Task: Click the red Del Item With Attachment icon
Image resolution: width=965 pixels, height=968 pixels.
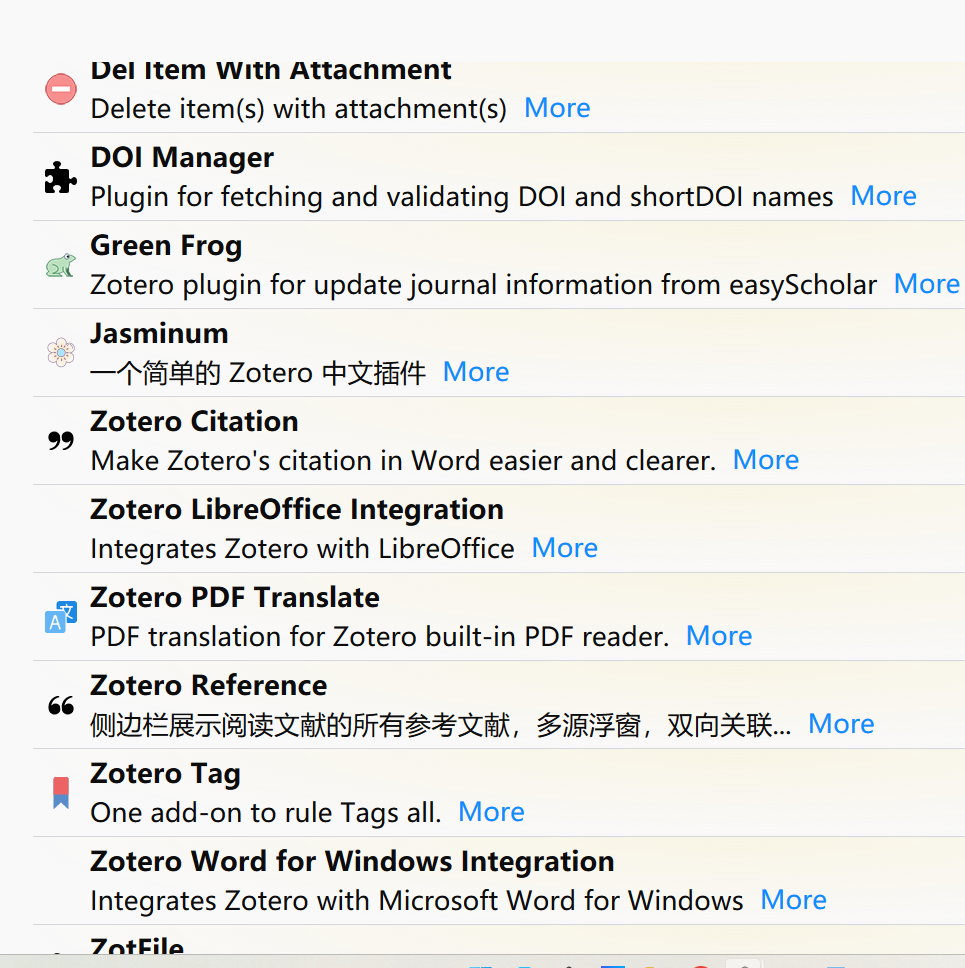Action: click(60, 88)
